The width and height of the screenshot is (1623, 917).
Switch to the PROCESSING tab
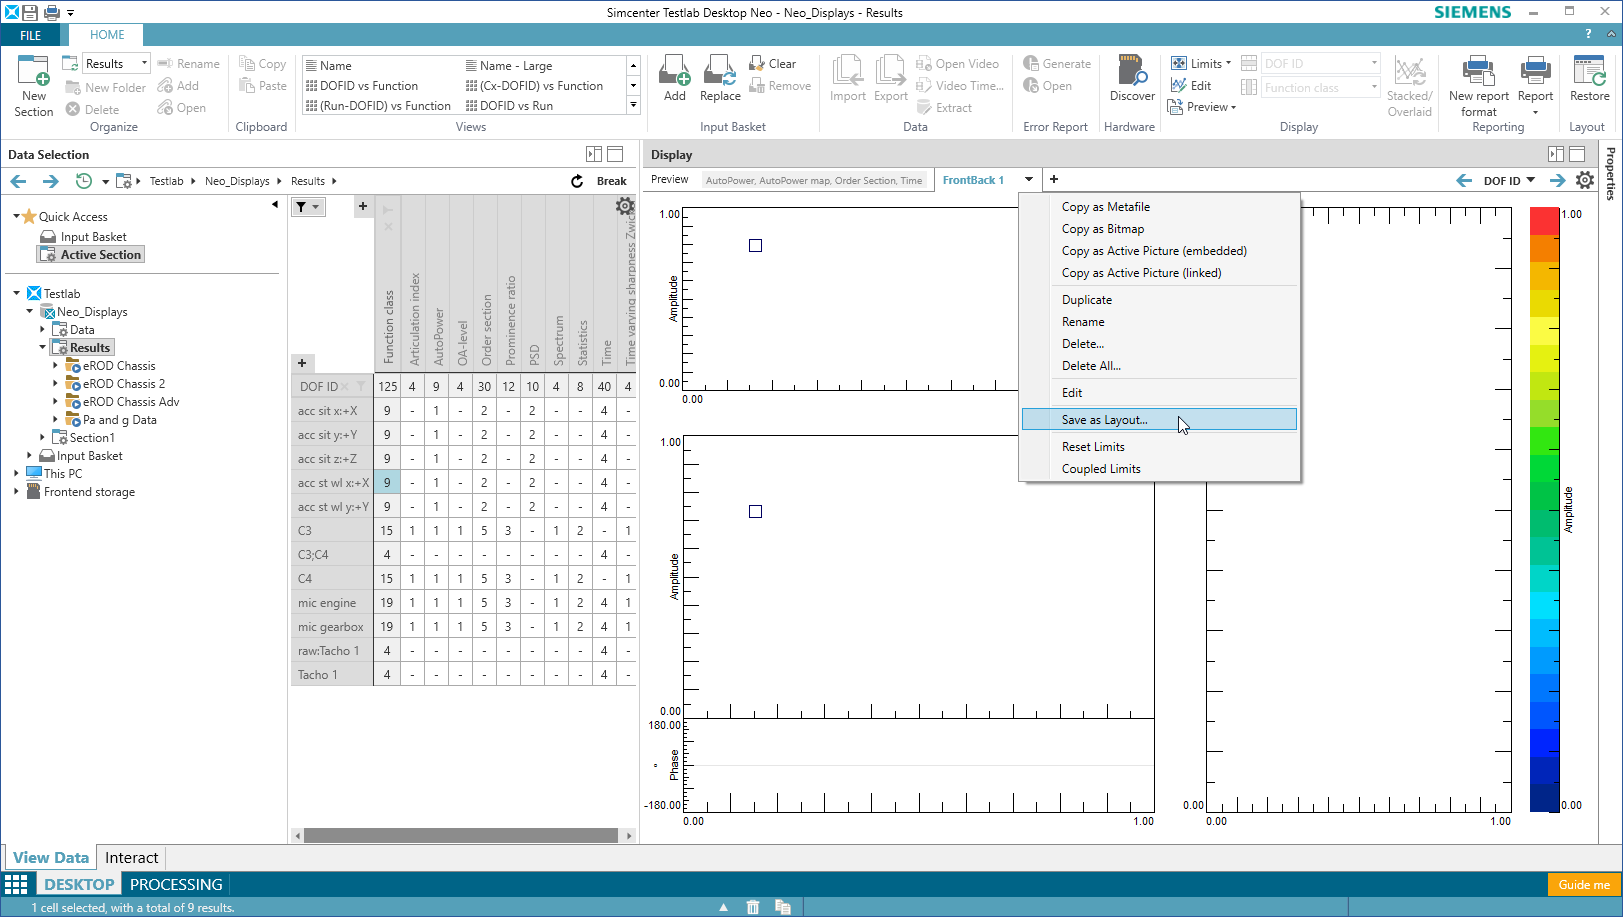pos(176,884)
